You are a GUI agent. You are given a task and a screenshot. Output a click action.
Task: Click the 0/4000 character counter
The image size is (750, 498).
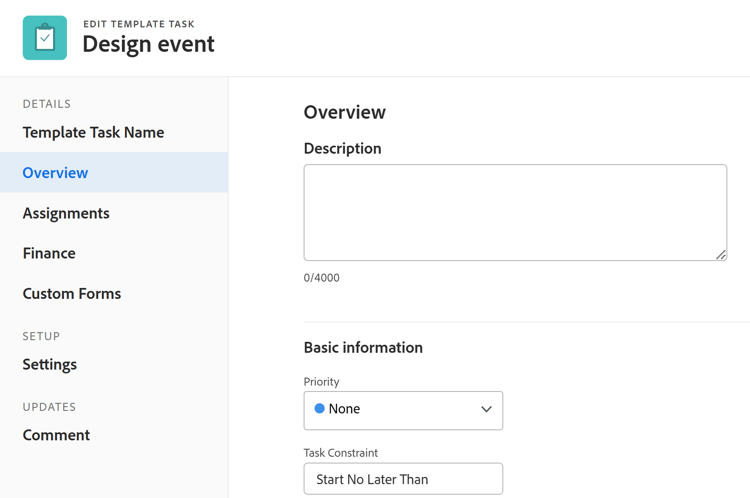pyautogui.click(x=322, y=278)
